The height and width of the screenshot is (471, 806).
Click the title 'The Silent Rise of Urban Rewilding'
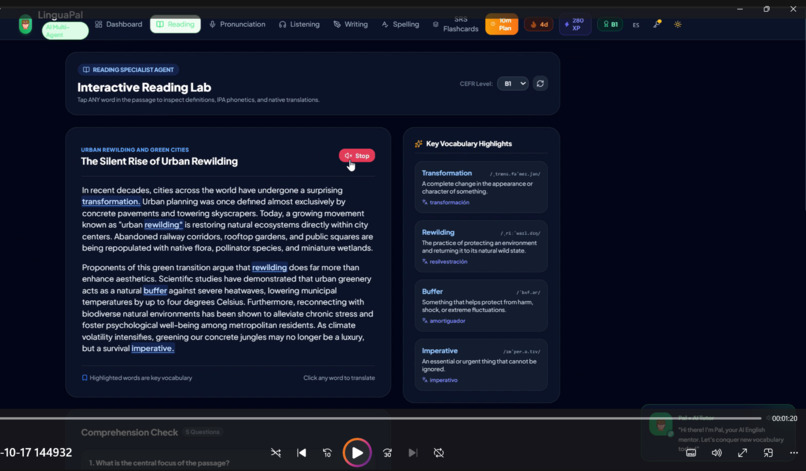pos(159,161)
